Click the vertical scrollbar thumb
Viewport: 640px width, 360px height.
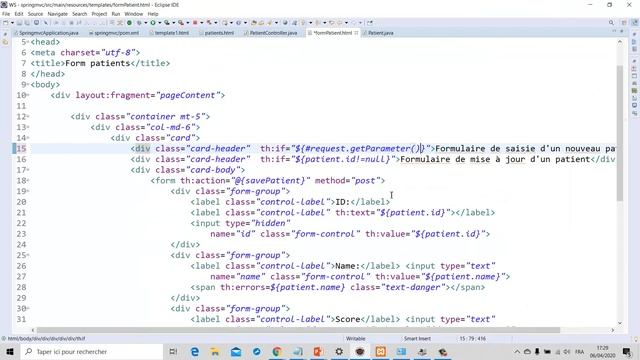pos(620,133)
